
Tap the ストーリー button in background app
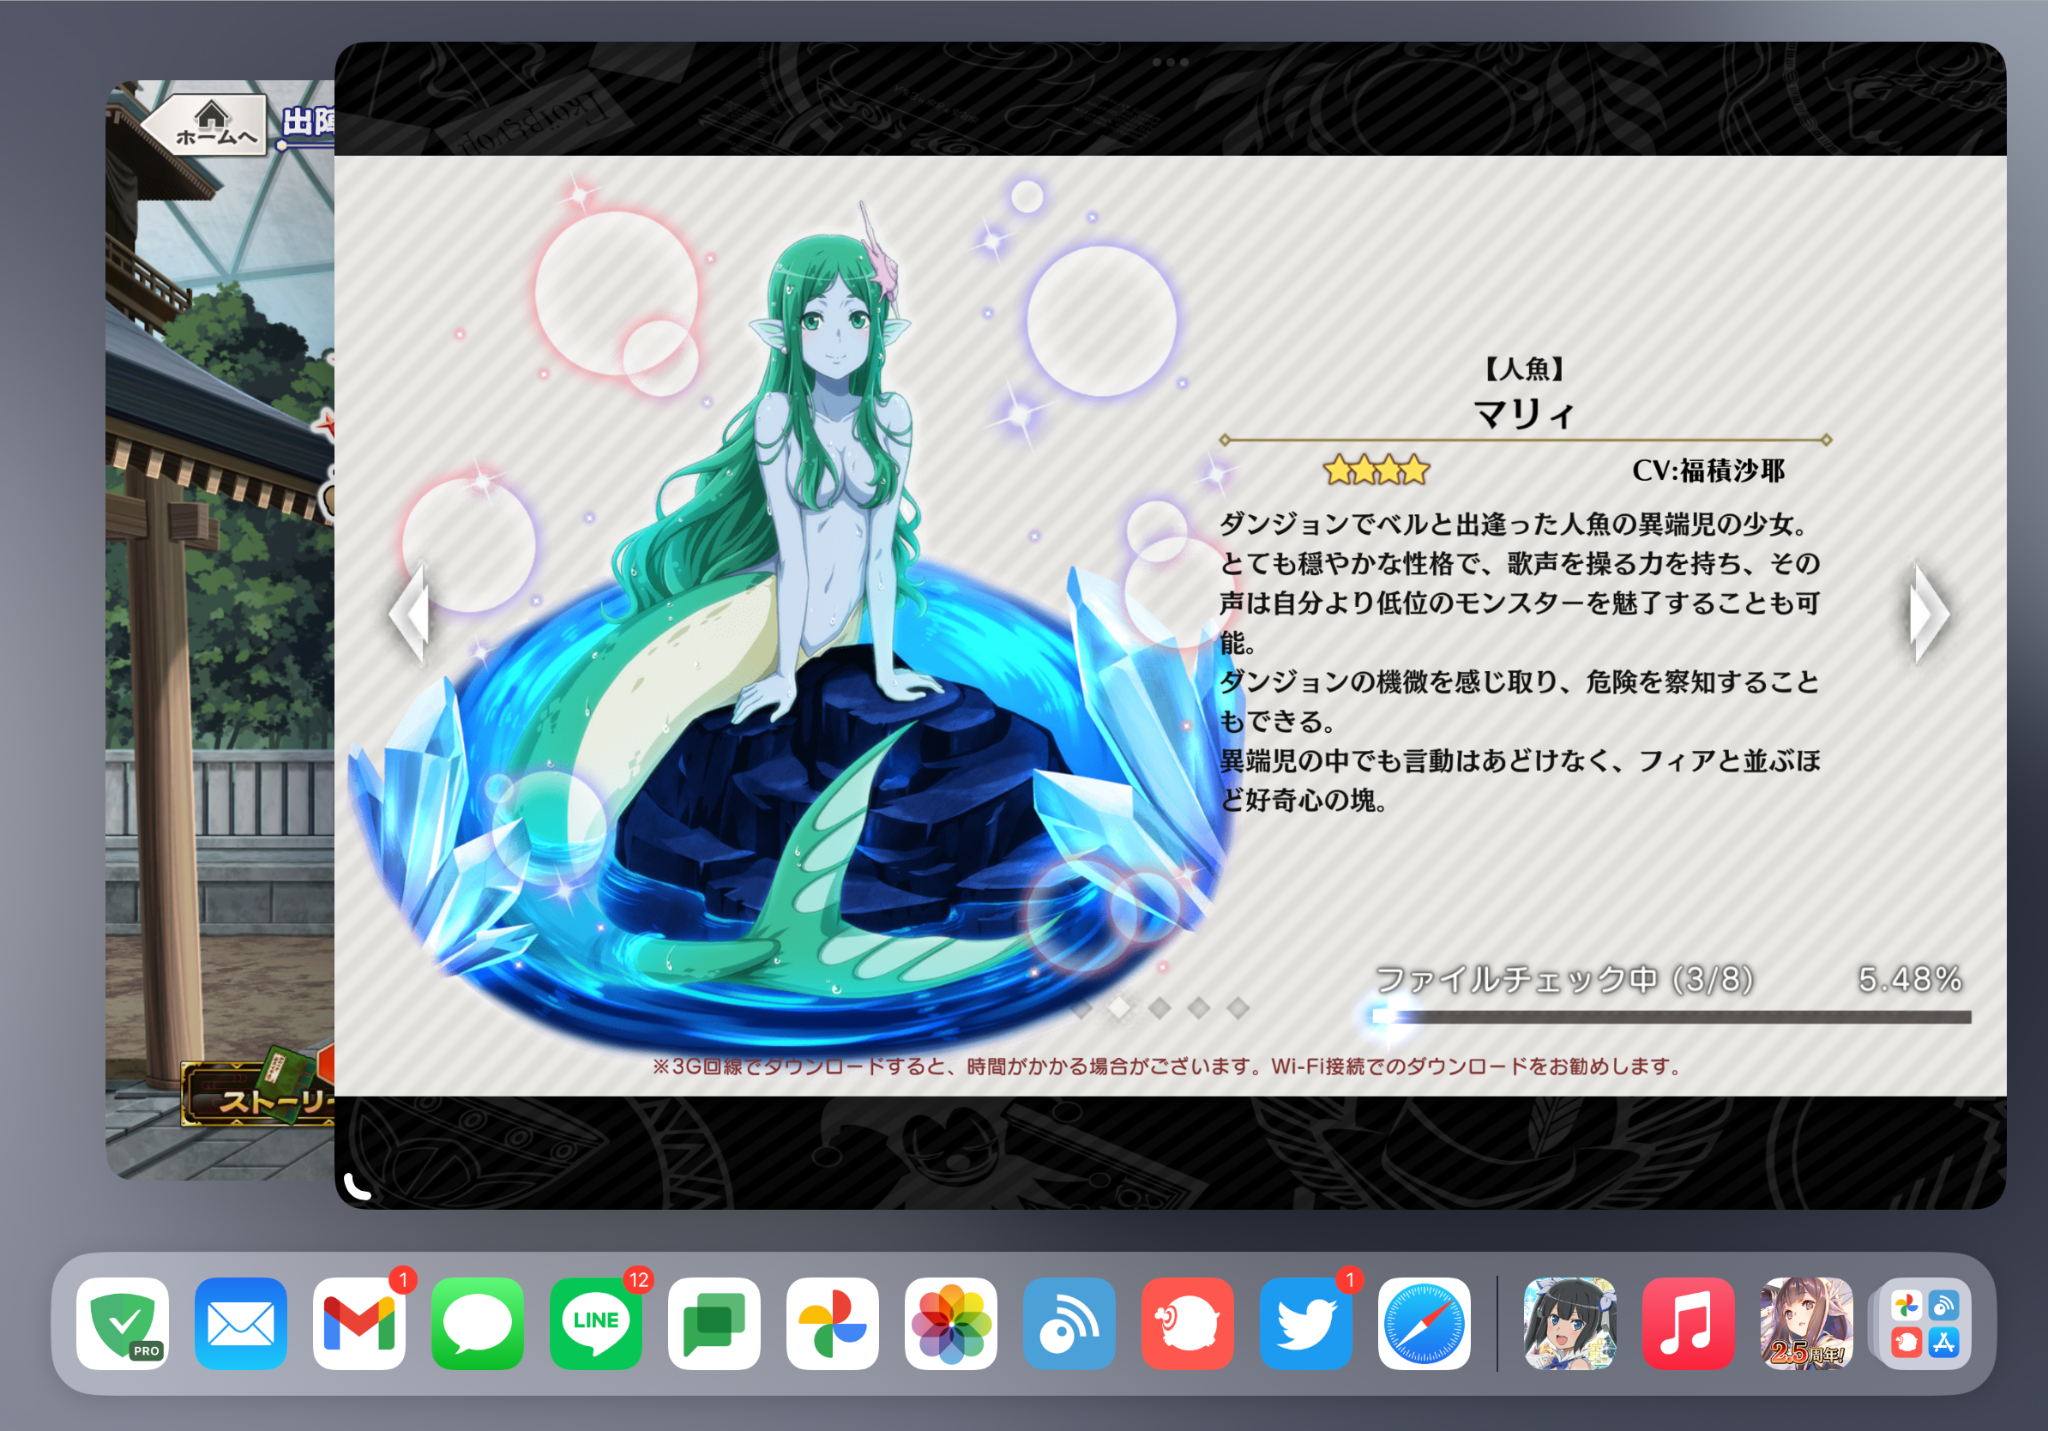(260, 1096)
